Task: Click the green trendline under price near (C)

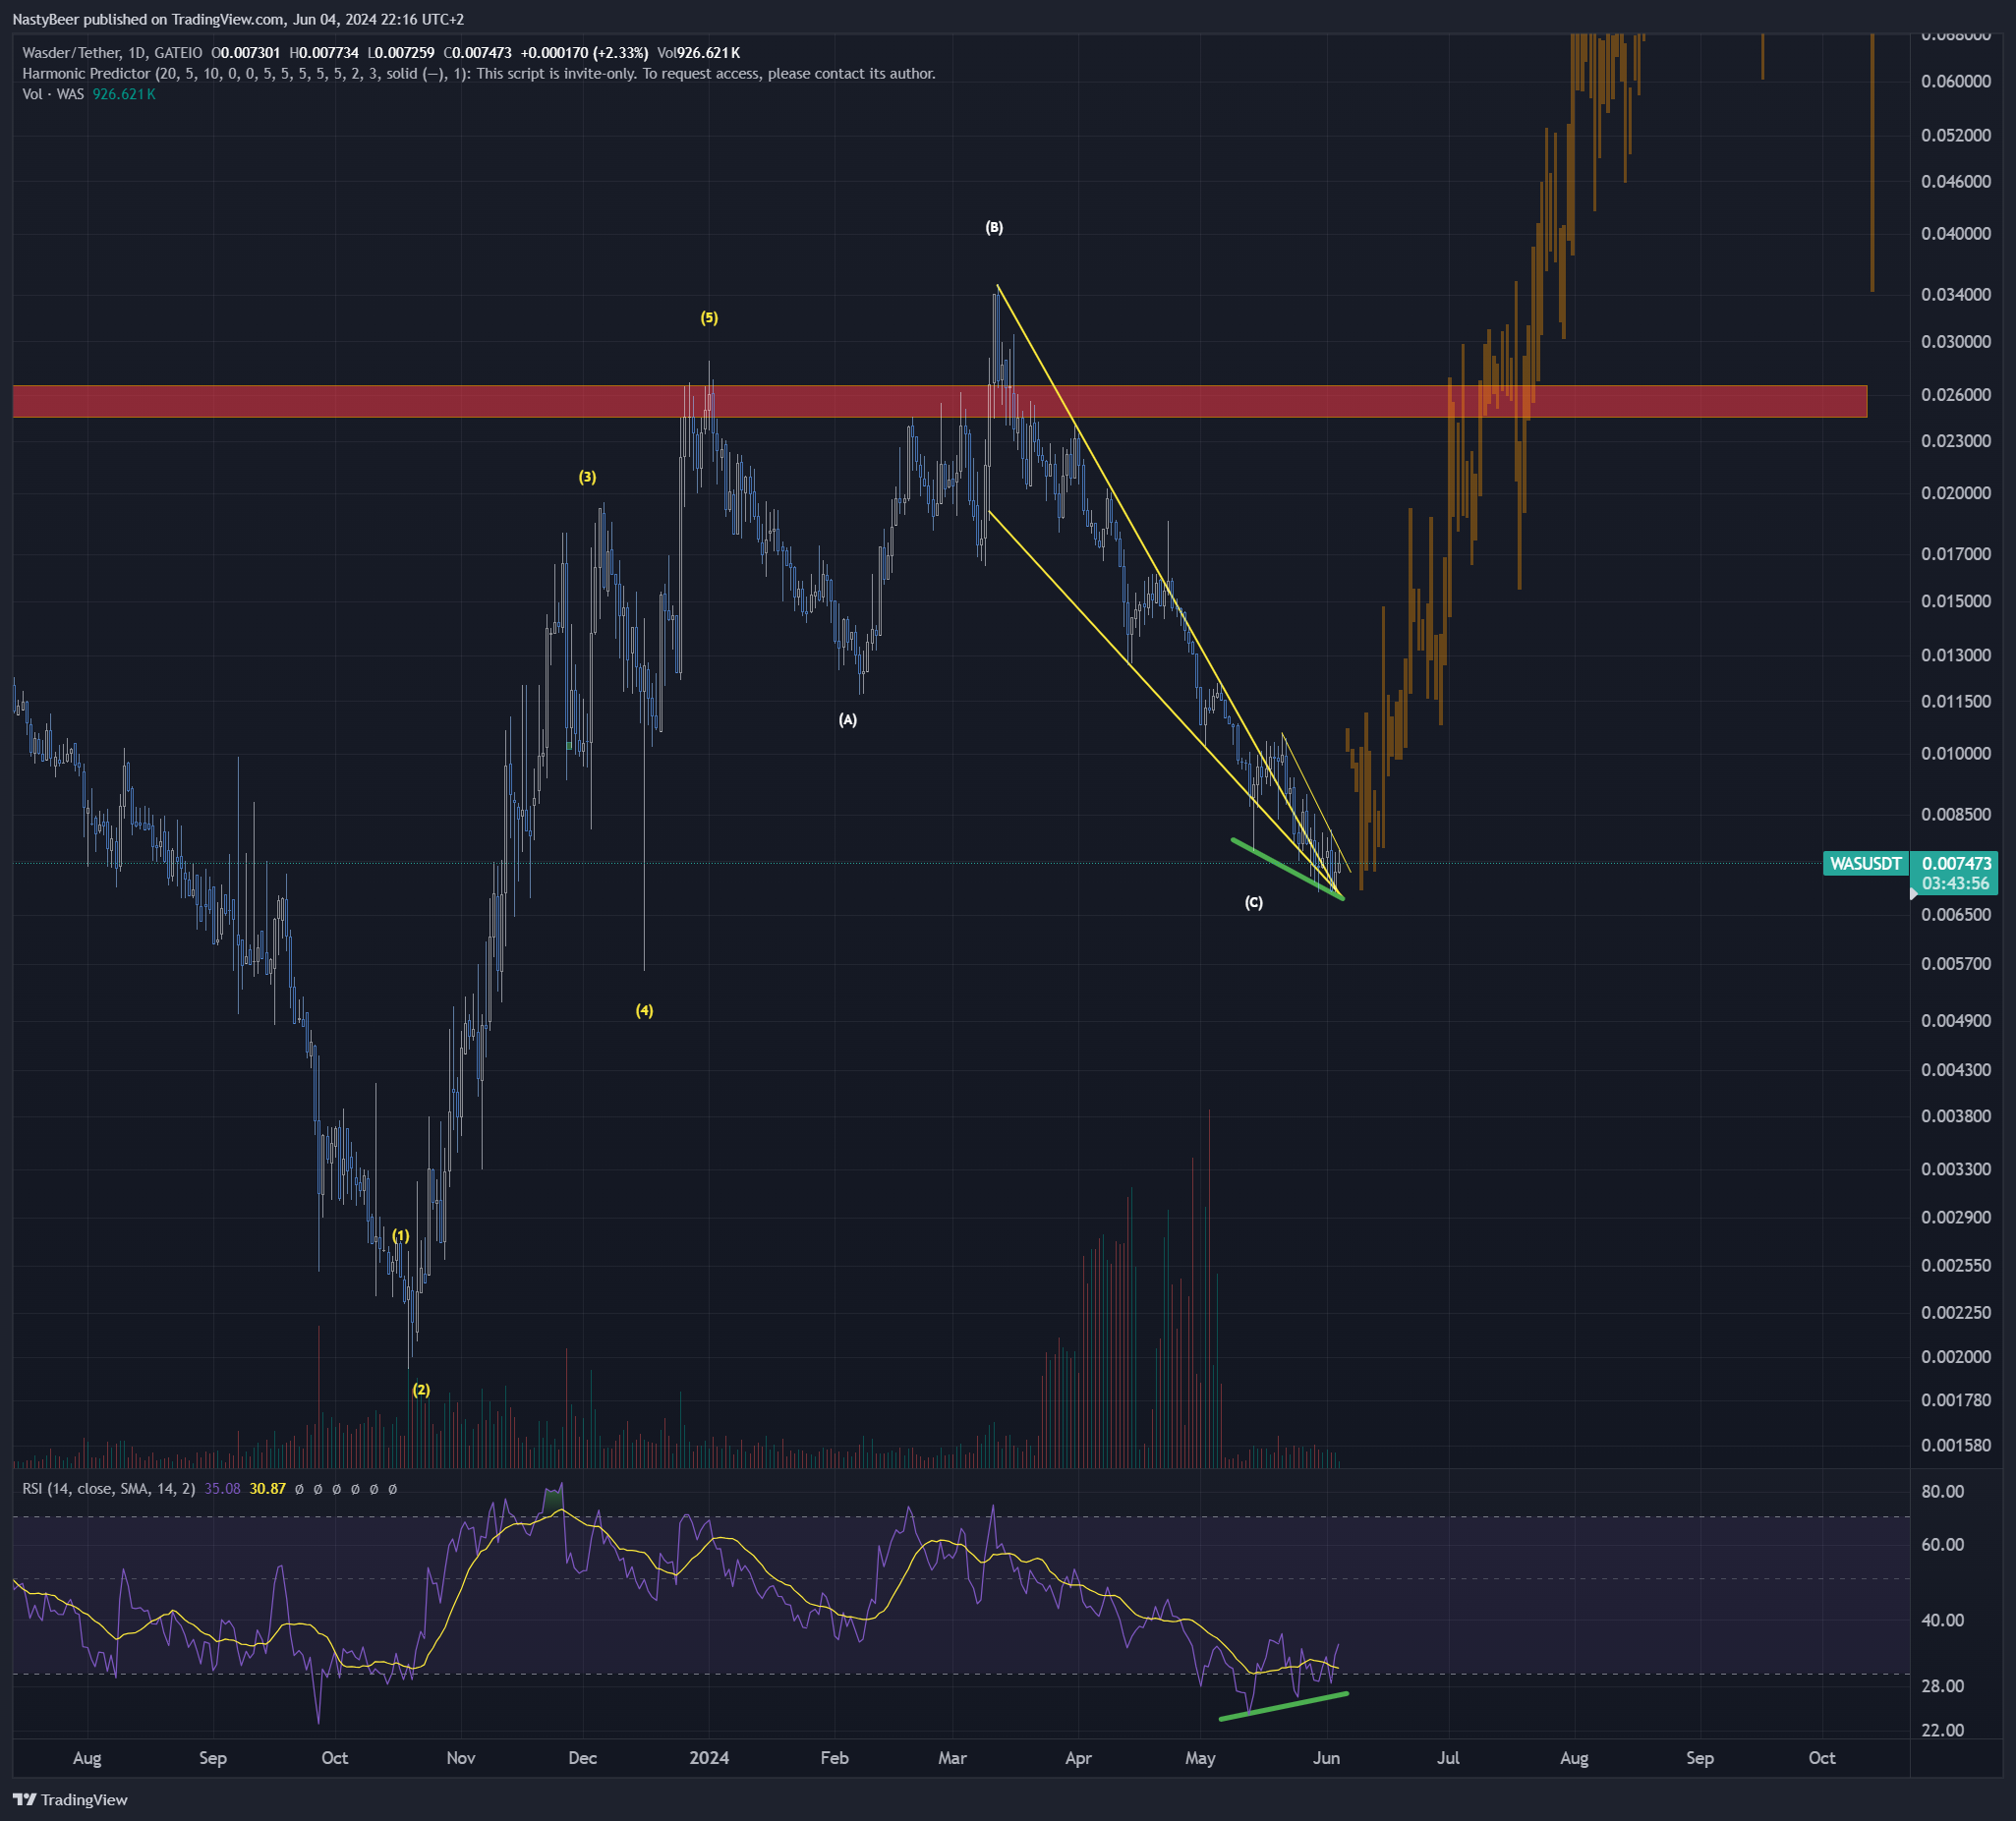Action: pos(1288,868)
